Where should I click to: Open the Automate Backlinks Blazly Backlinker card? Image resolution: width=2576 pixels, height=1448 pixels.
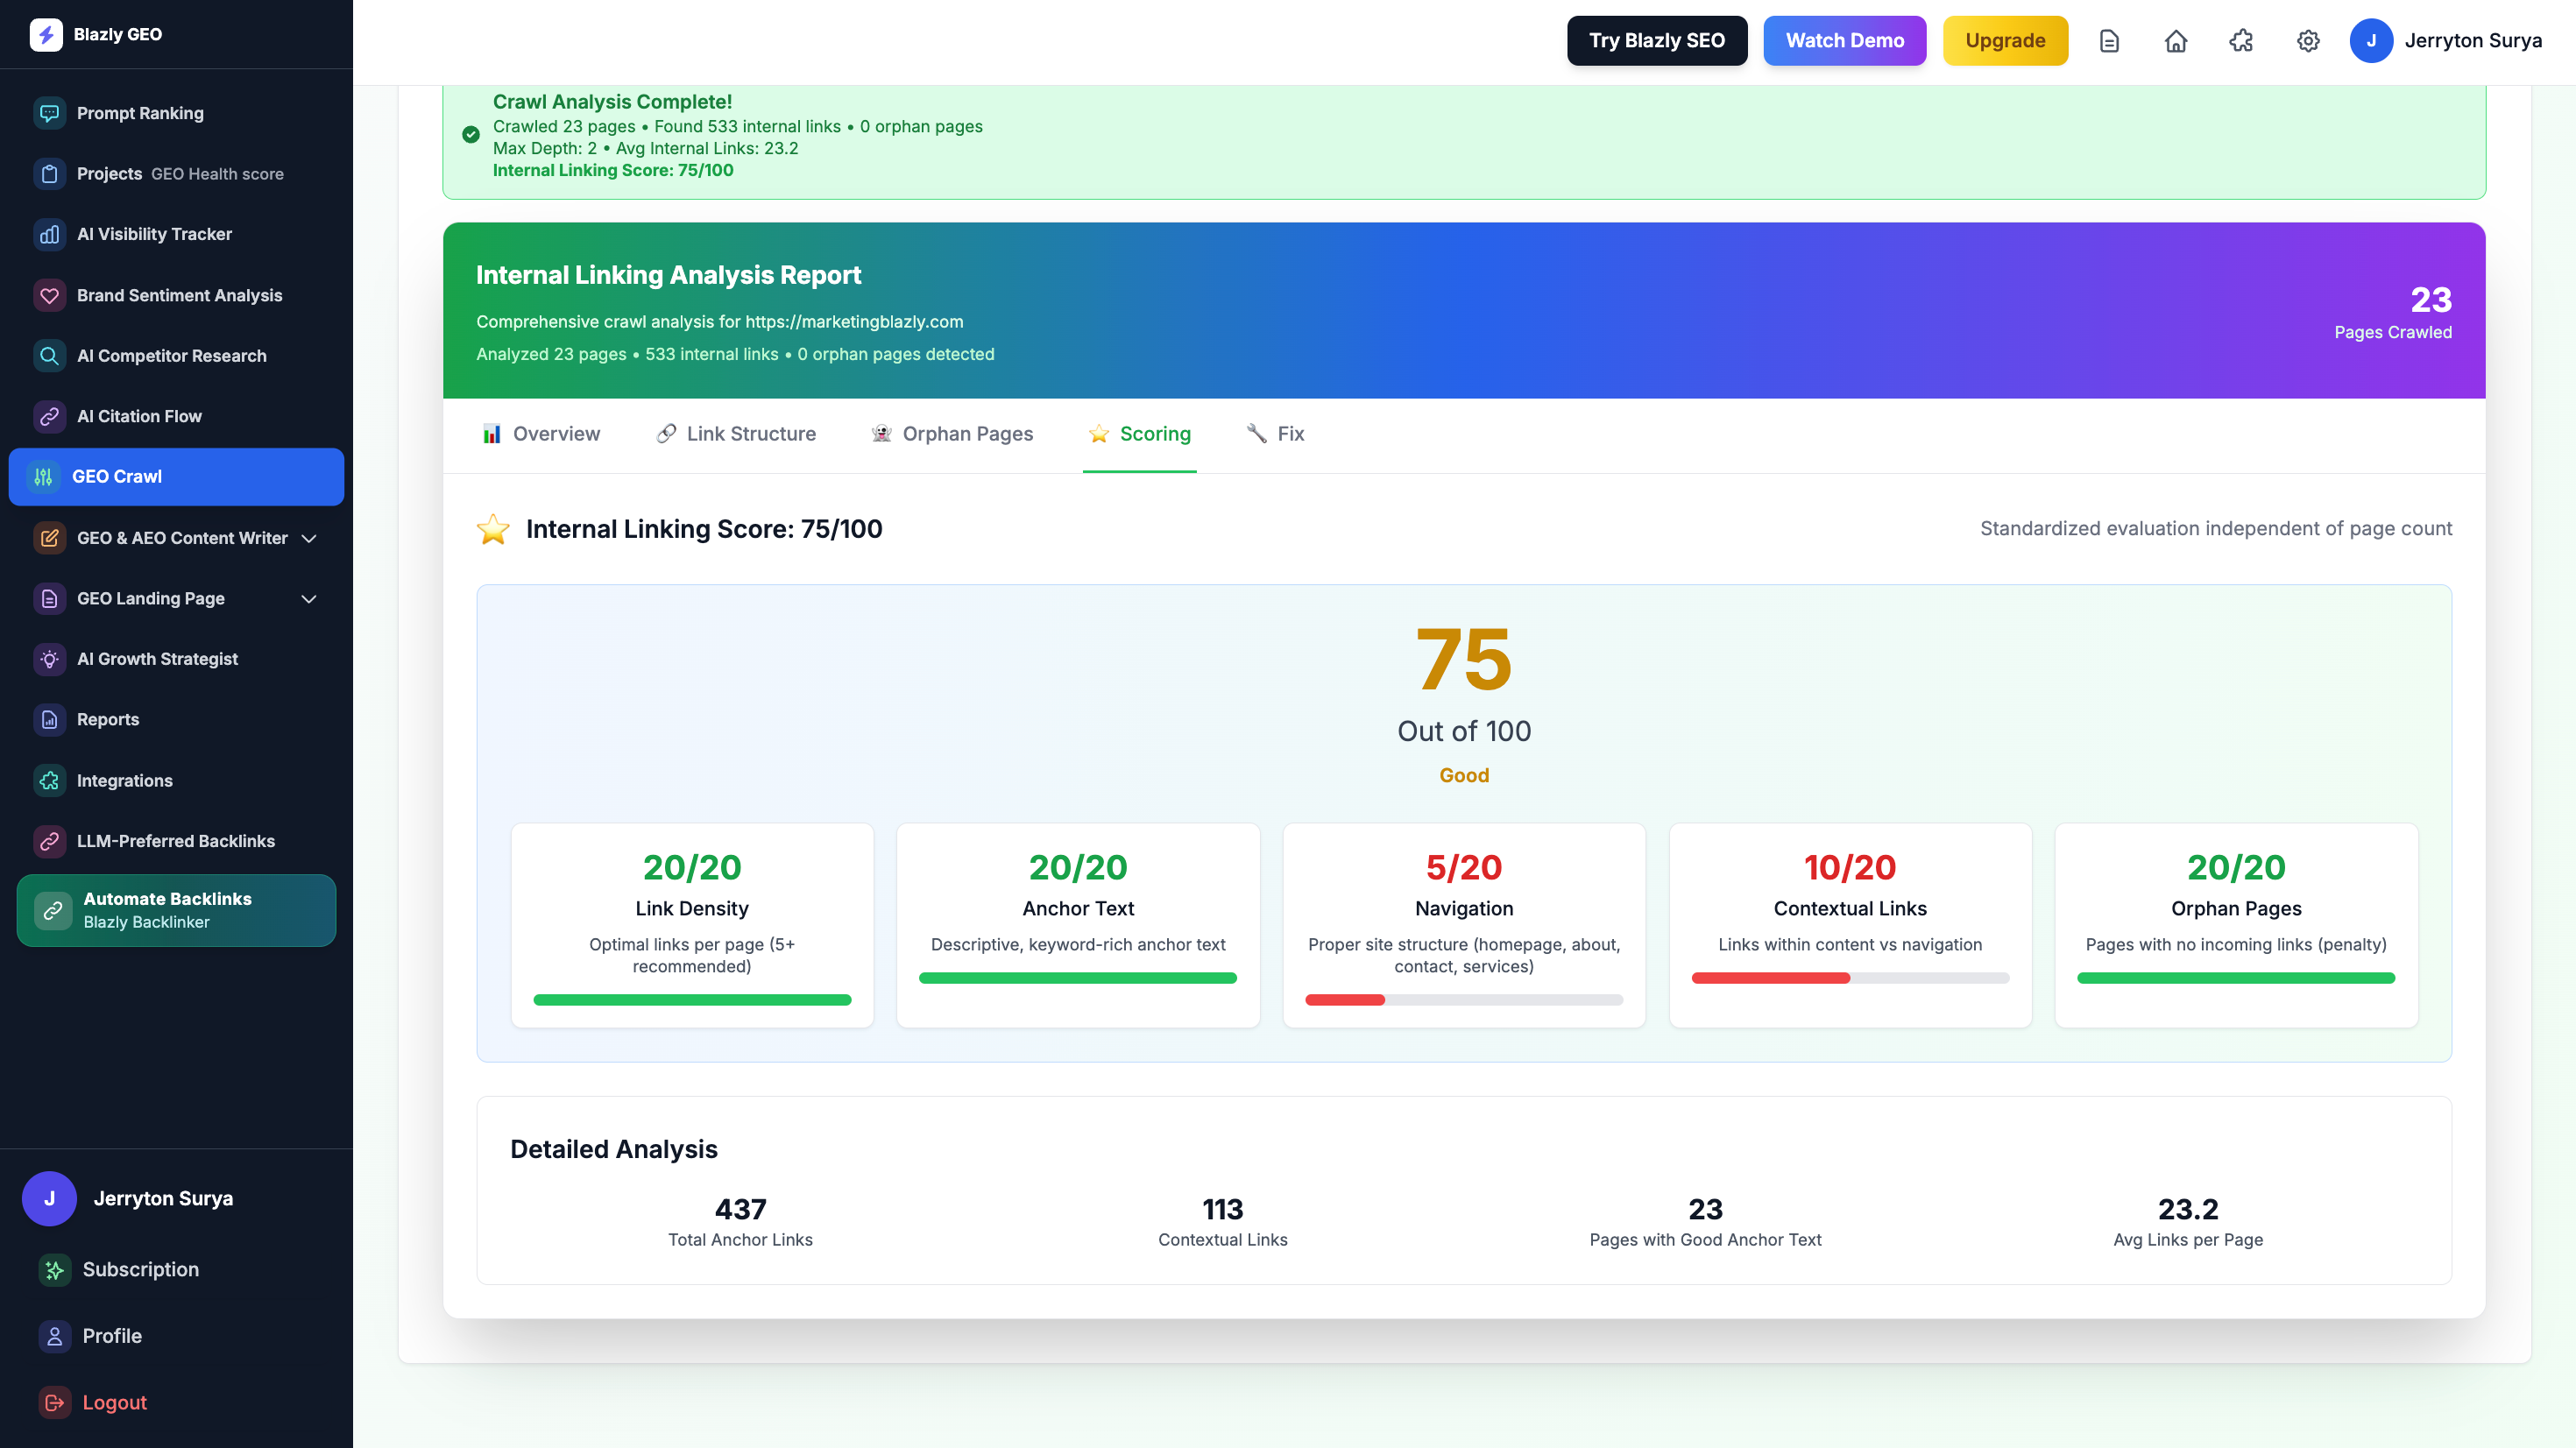(x=176, y=910)
